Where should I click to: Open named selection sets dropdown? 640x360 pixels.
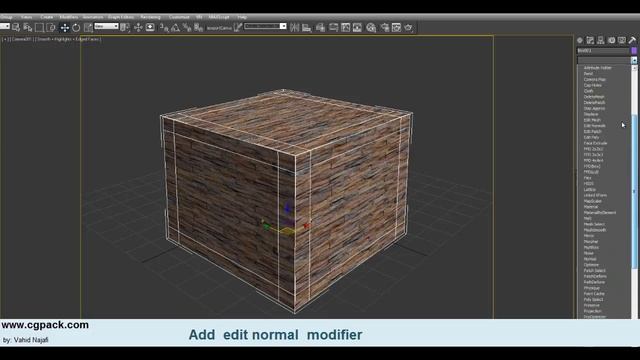pyautogui.click(x=265, y=27)
